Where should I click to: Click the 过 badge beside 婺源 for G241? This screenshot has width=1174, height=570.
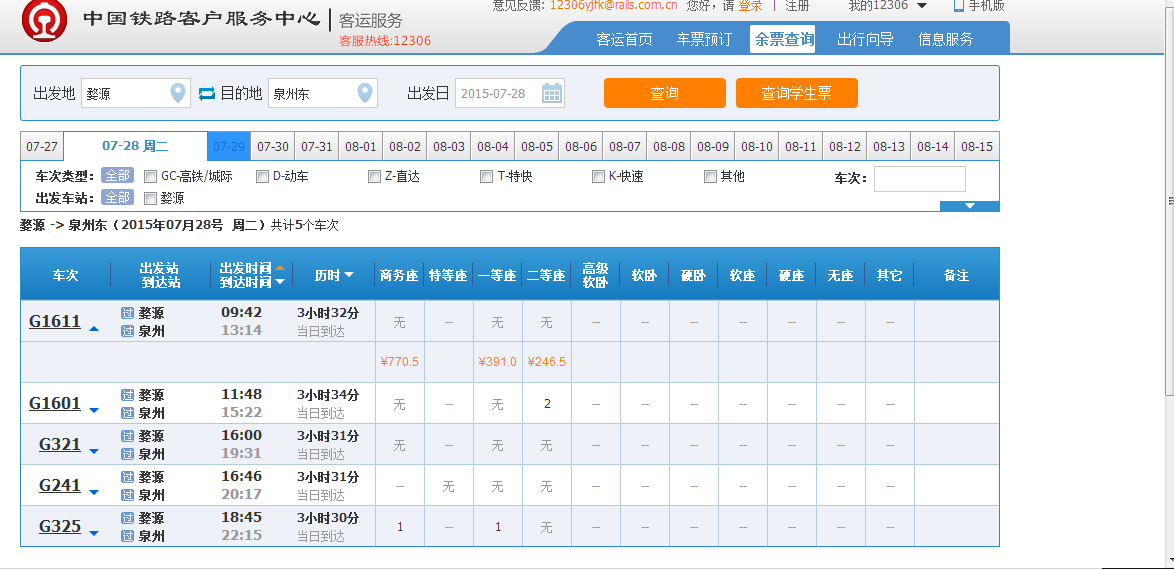(x=127, y=477)
